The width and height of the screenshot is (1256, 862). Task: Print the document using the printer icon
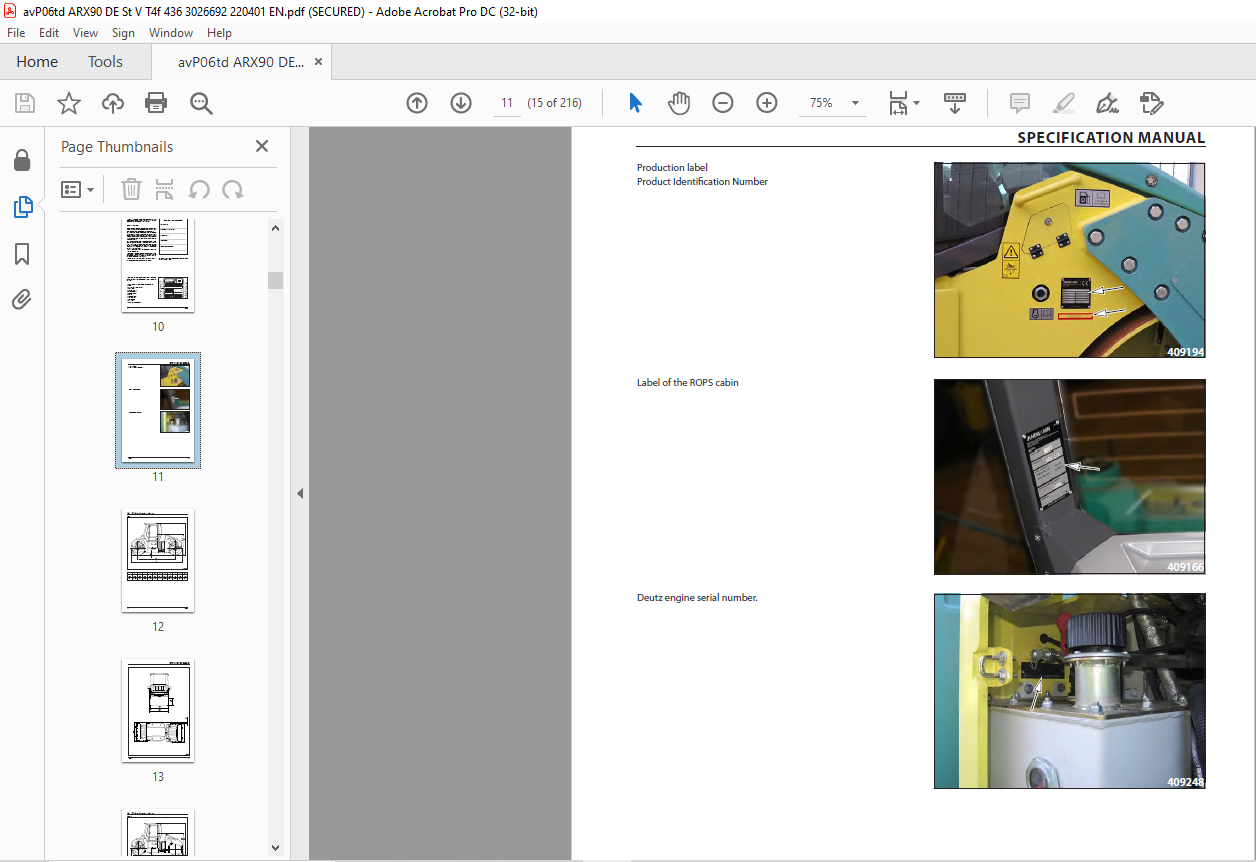click(156, 103)
